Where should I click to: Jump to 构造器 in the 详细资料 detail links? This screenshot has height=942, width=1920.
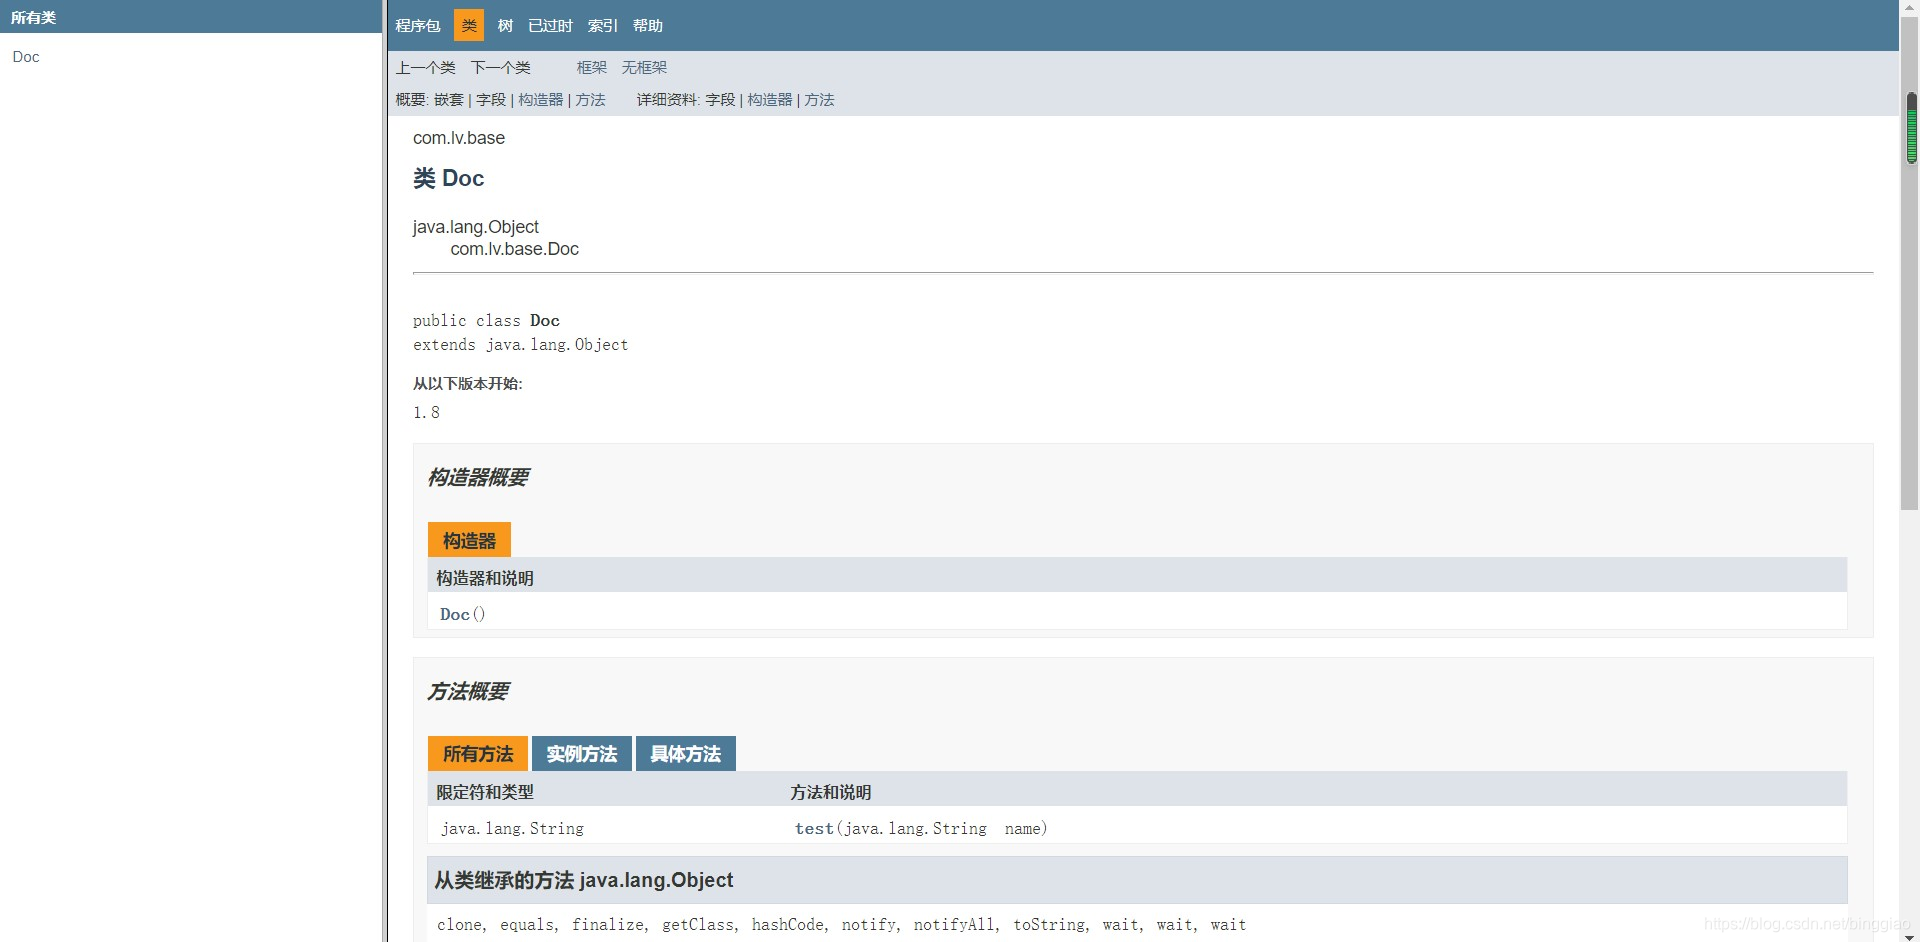pyautogui.click(x=770, y=100)
